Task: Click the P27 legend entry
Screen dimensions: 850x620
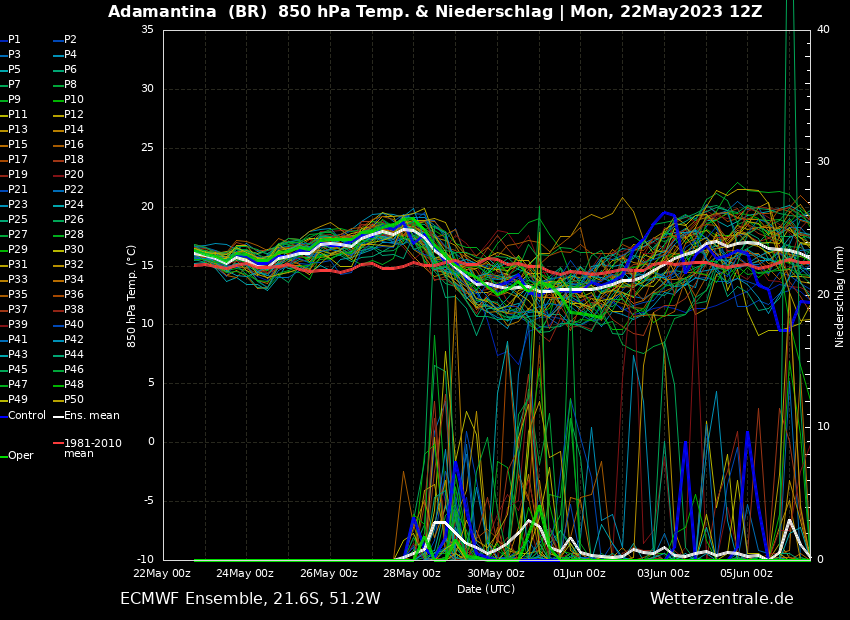Action: [x=14, y=235]
